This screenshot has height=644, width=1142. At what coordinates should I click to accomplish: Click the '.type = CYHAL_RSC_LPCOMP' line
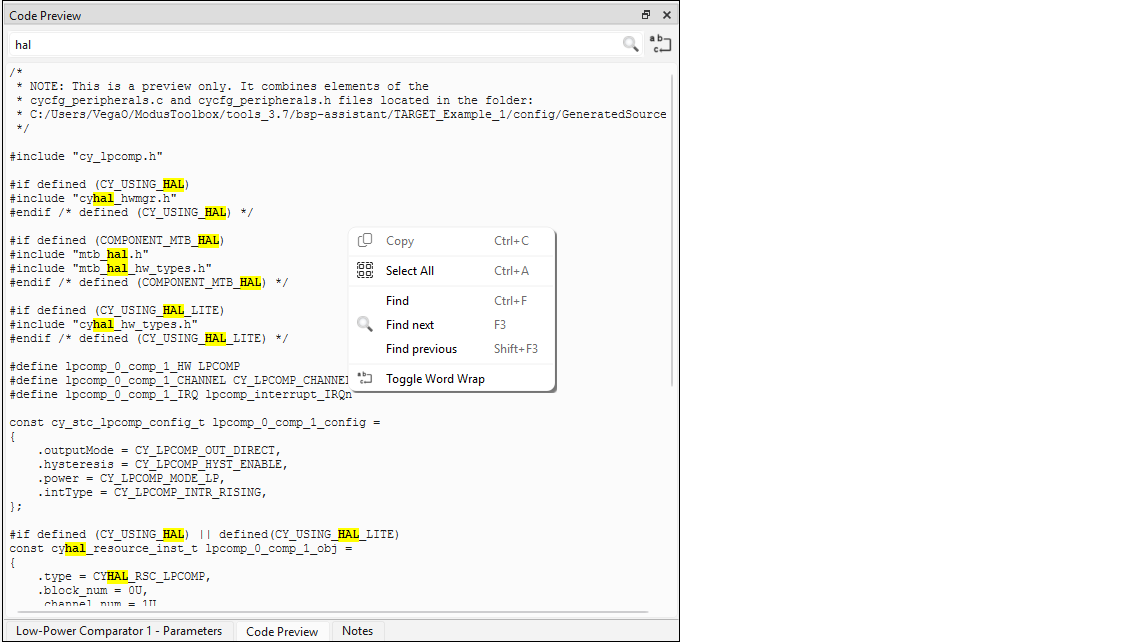coord(124,576)
